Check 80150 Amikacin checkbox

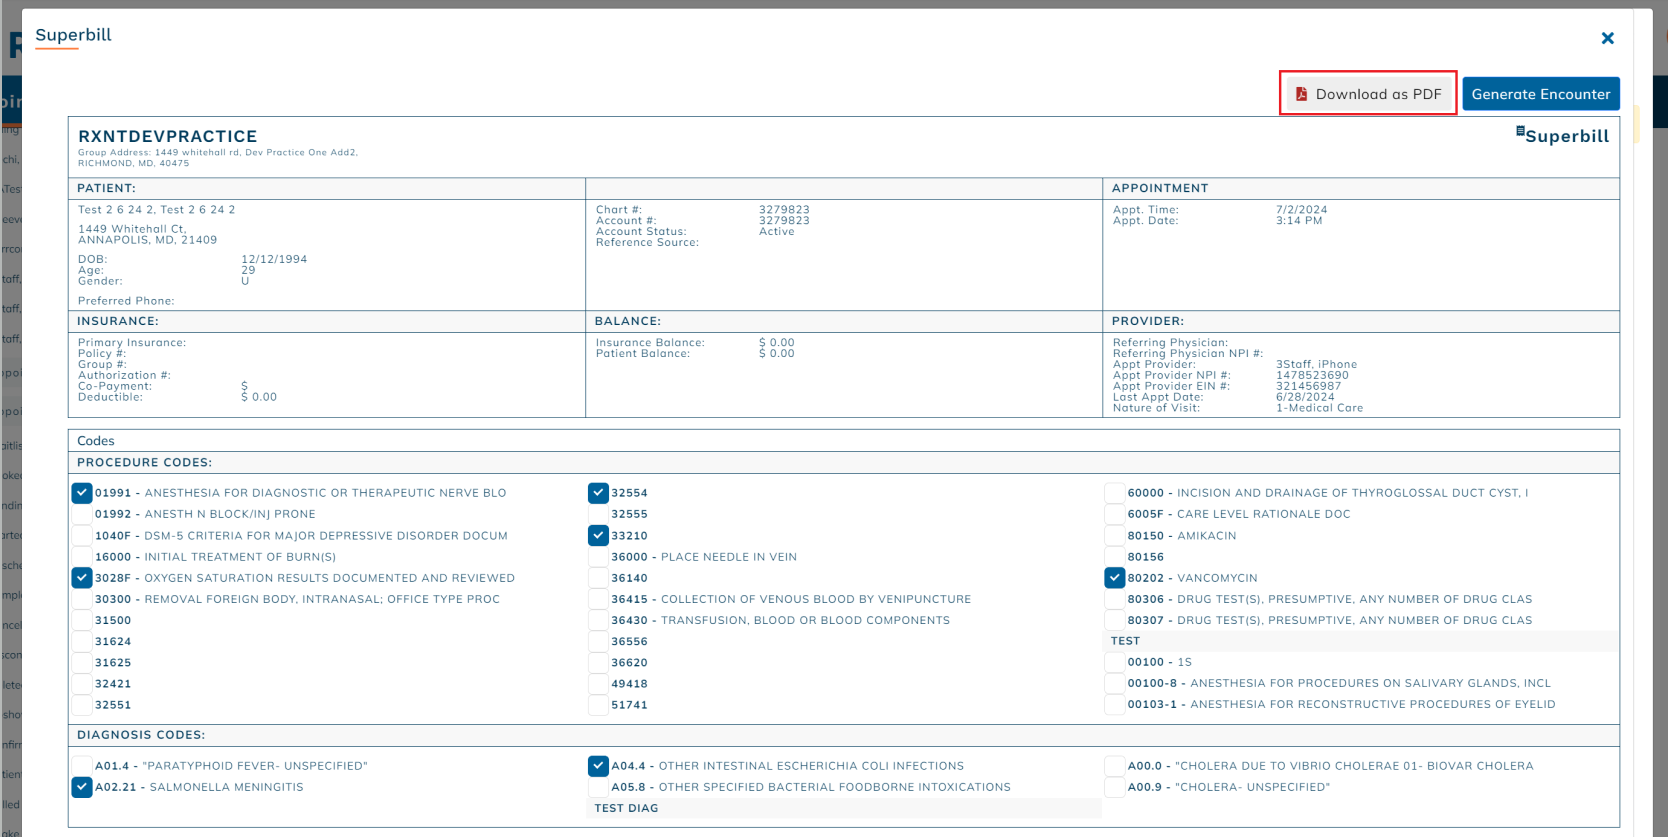tap(1114, 536)
